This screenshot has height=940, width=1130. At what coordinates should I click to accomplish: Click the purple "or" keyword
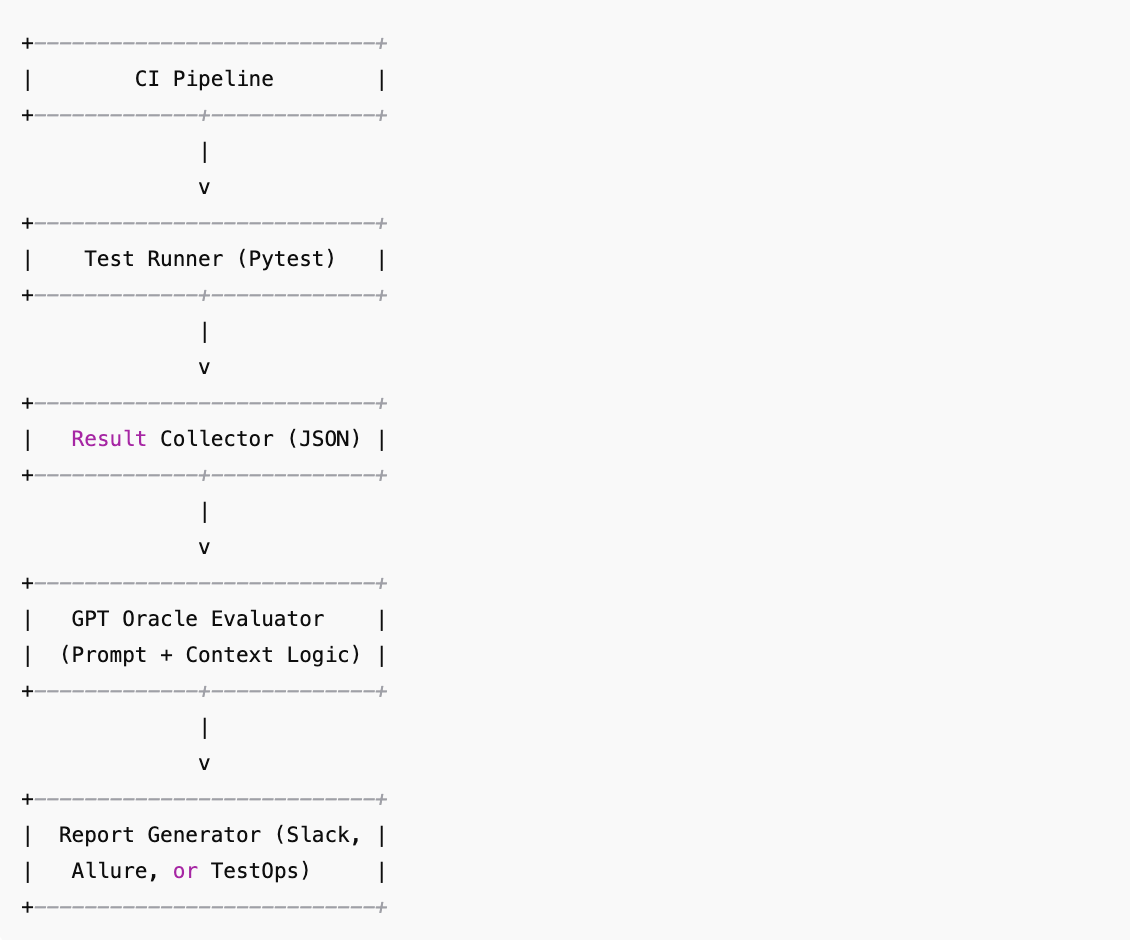pos(185,871)
